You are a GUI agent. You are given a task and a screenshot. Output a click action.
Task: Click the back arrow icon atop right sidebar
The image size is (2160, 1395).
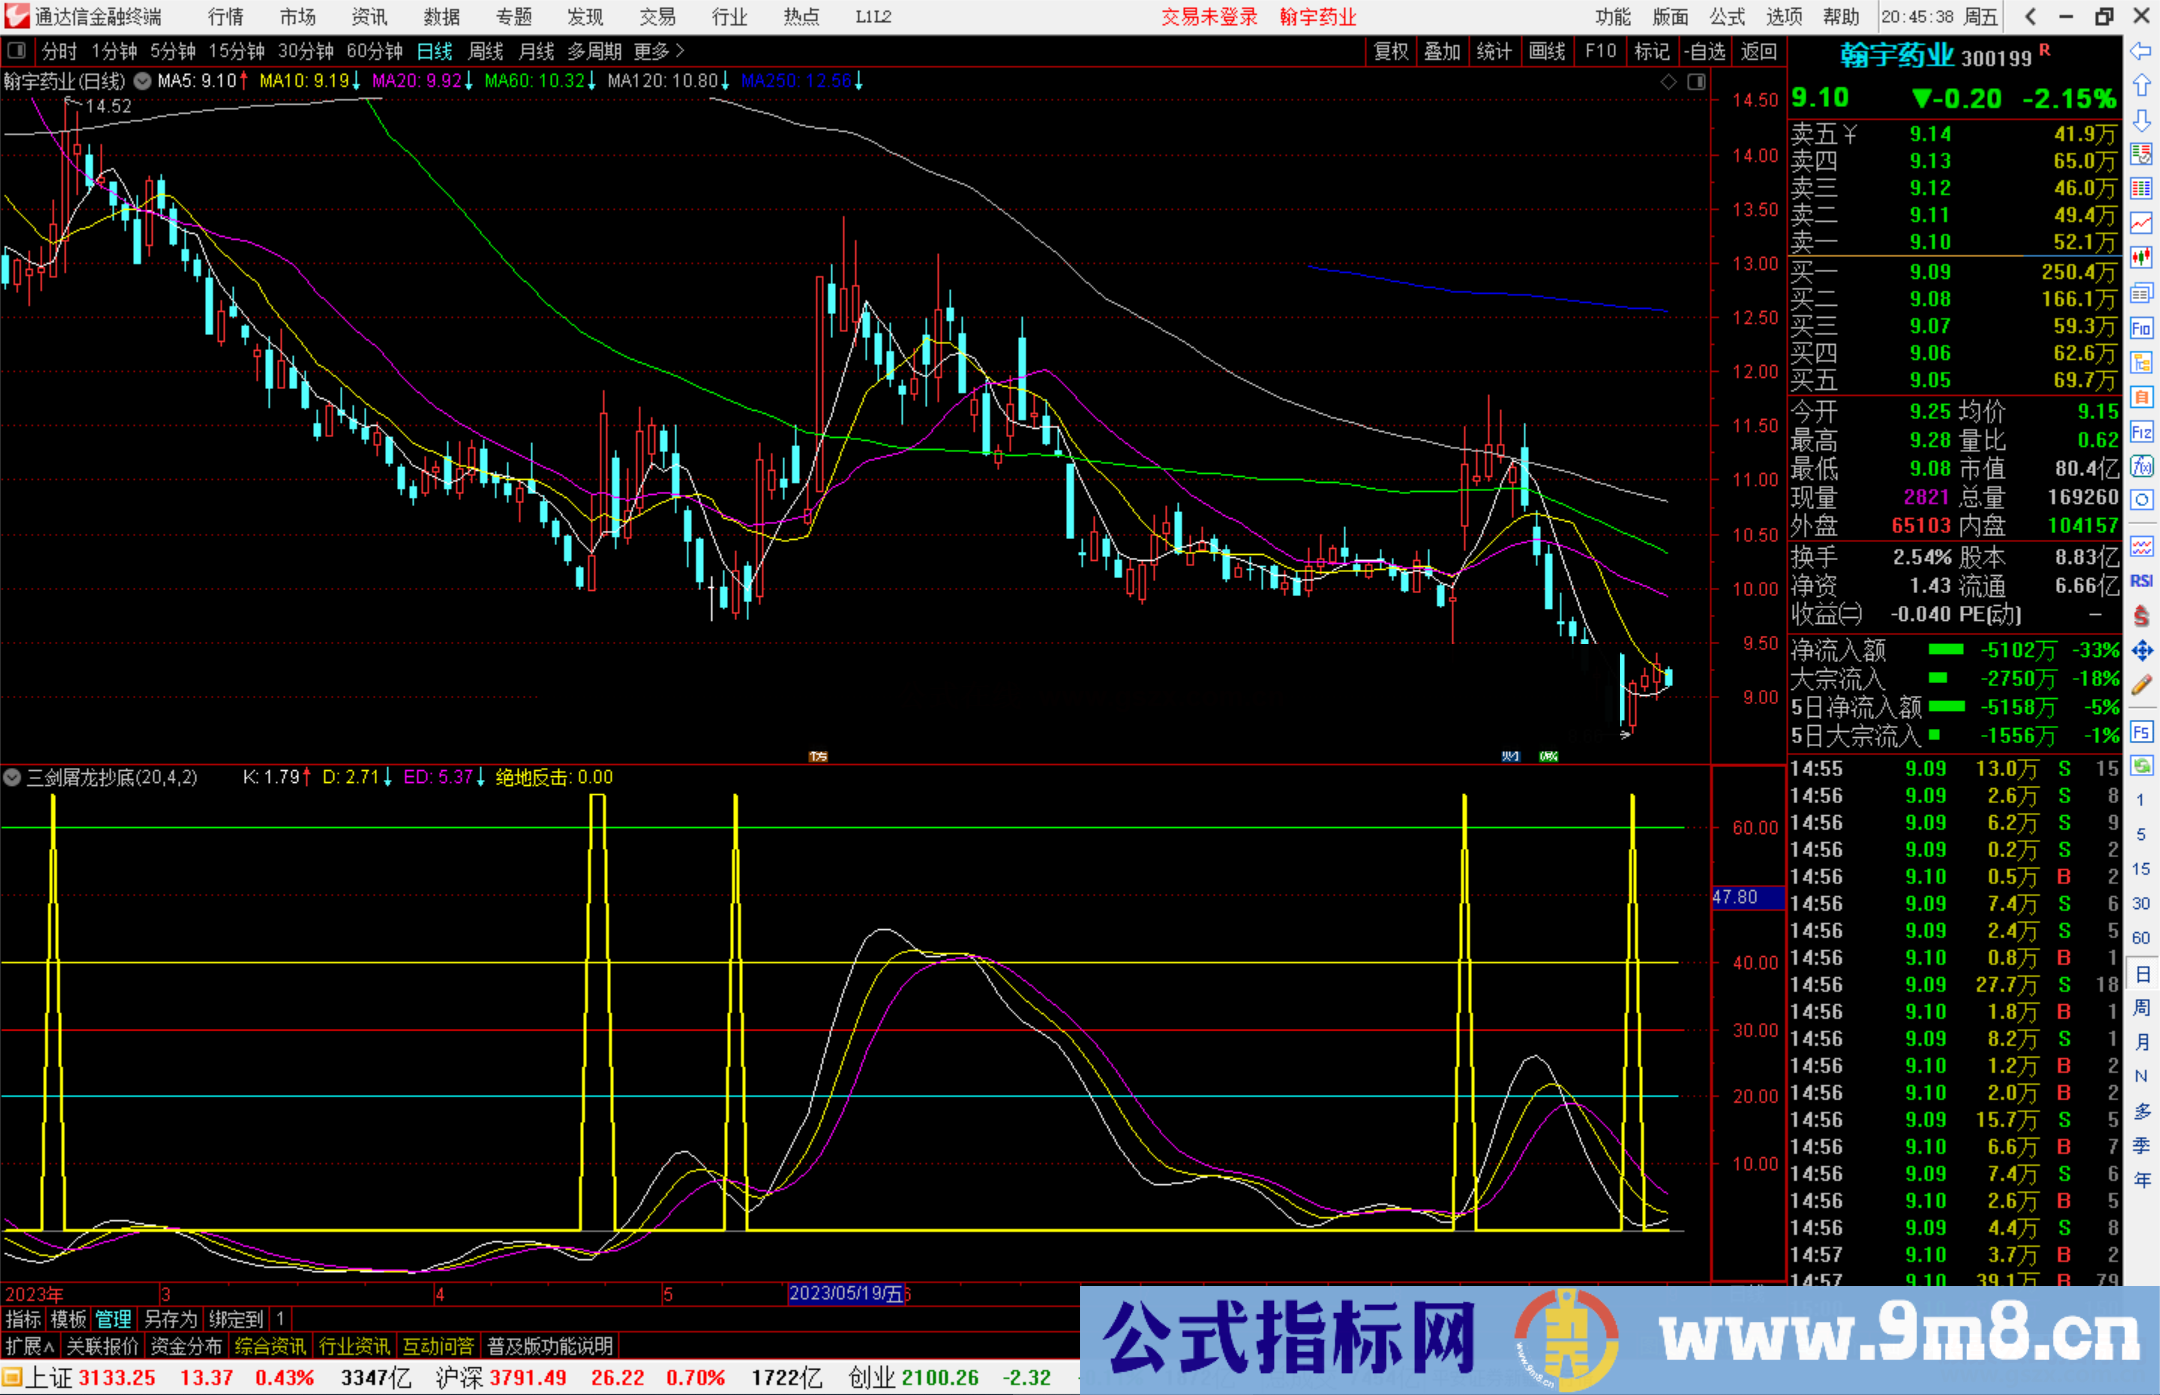(2142, 54)
